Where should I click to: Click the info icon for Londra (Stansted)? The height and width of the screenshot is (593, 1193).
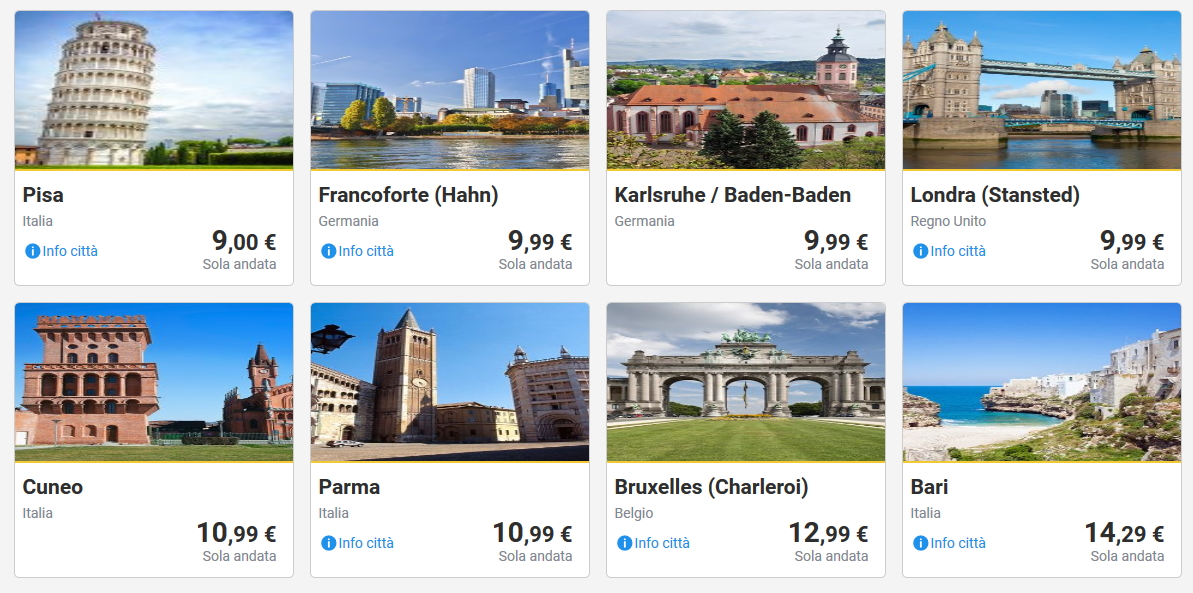921,251
